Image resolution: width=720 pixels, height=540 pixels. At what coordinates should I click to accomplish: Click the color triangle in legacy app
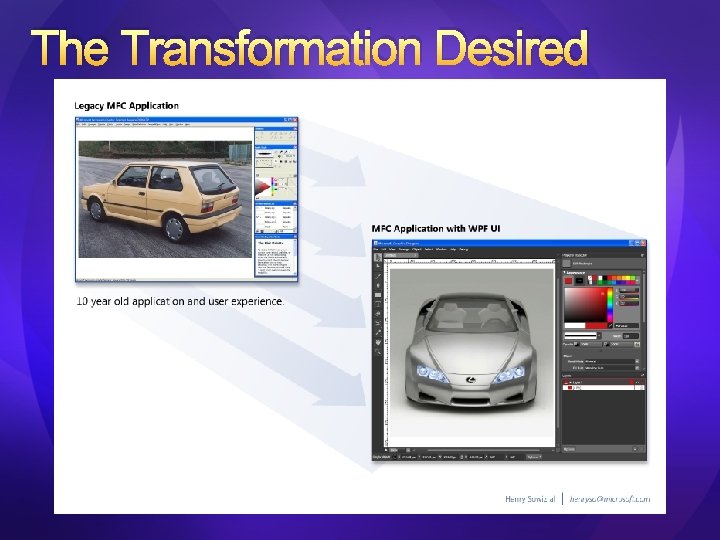pos(263,188)
